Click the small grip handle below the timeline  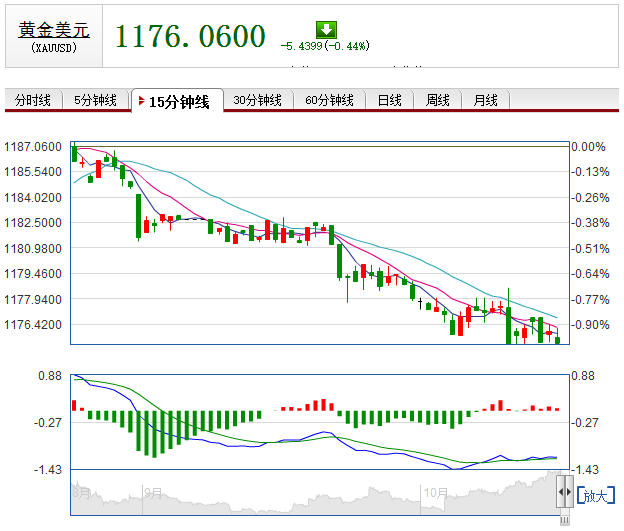click(565, 520)
